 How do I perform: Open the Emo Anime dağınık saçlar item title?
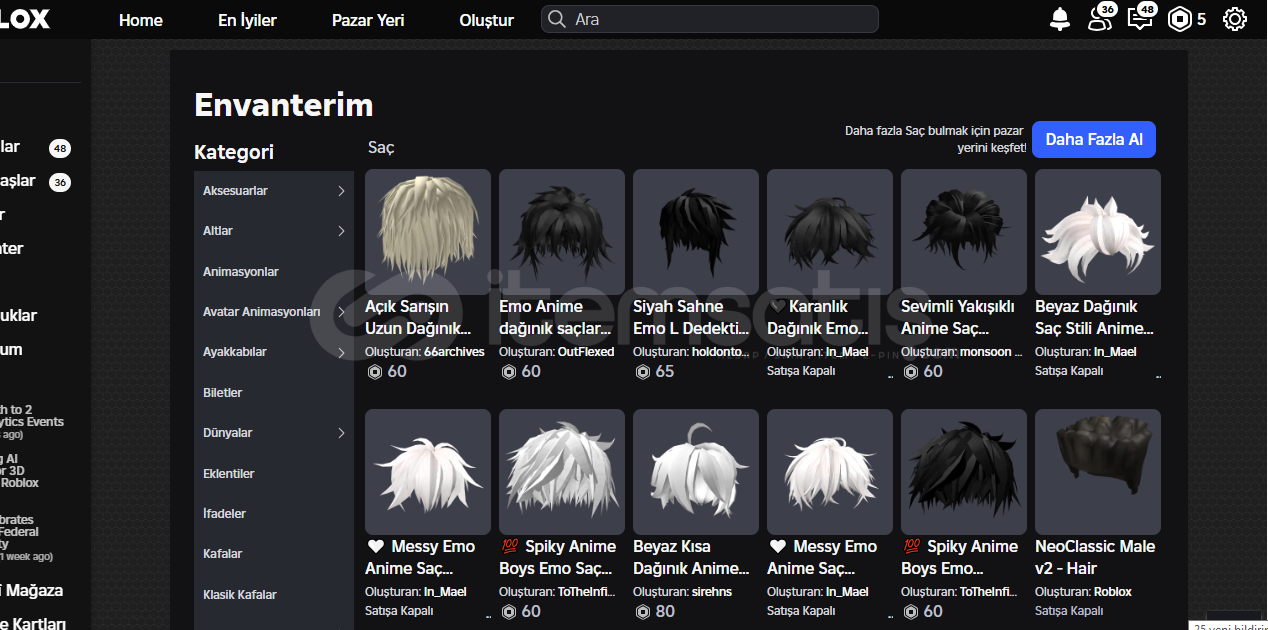(555, 317)
